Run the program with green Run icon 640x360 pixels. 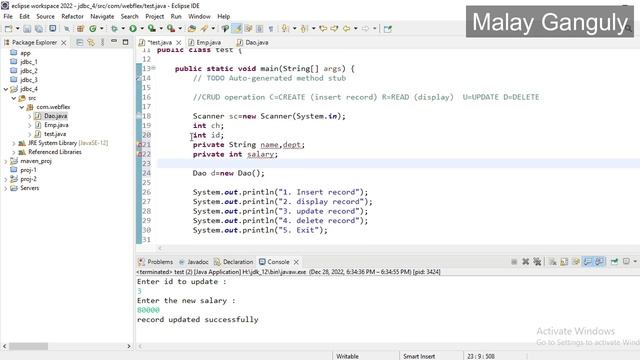[133, 29]
